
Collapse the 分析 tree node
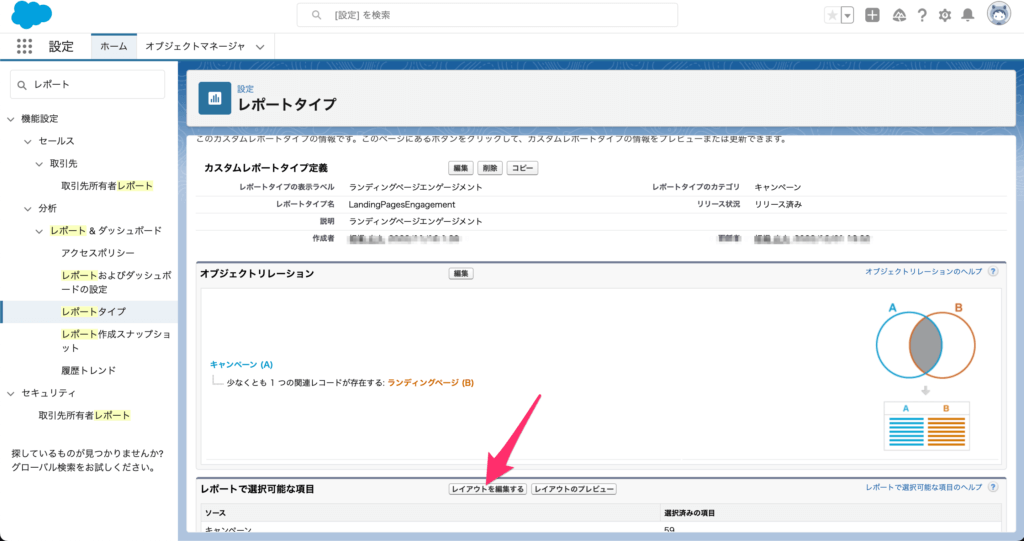click(x=27, y=208)
